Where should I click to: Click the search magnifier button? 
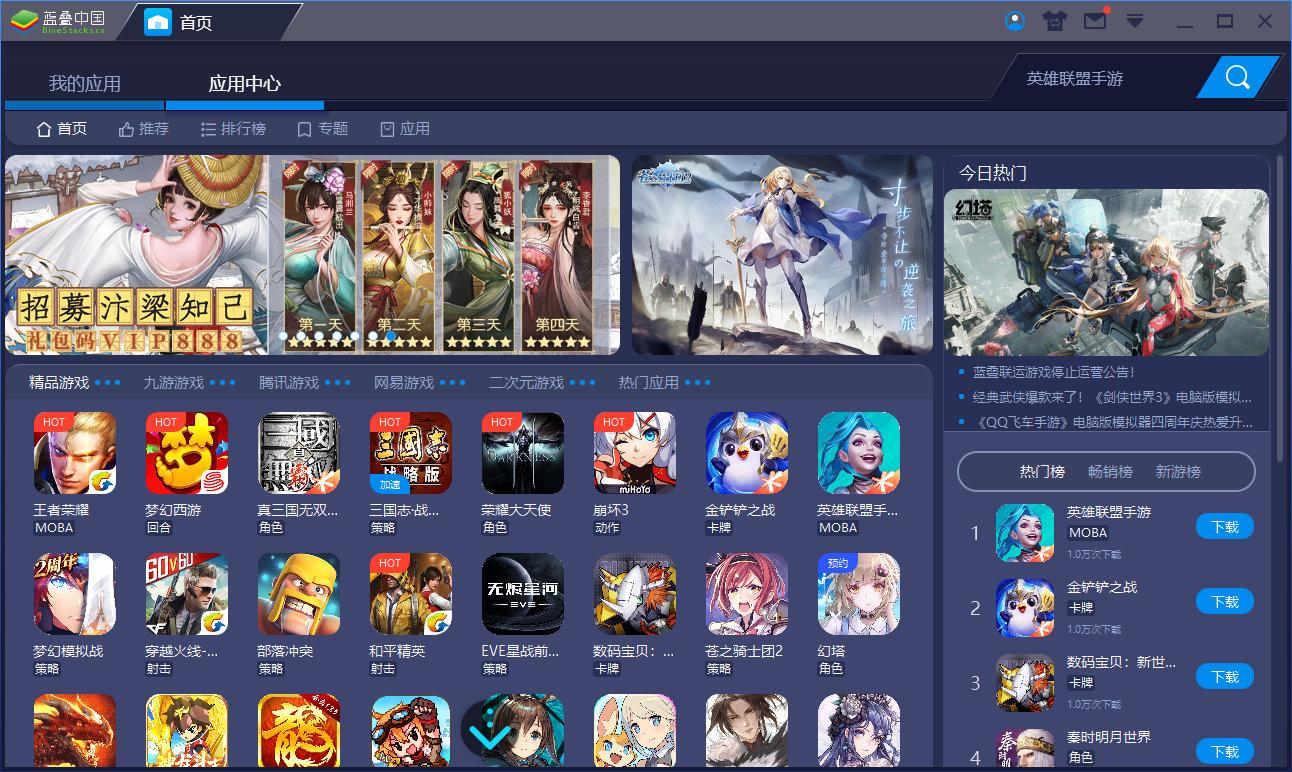point(1237,77)
